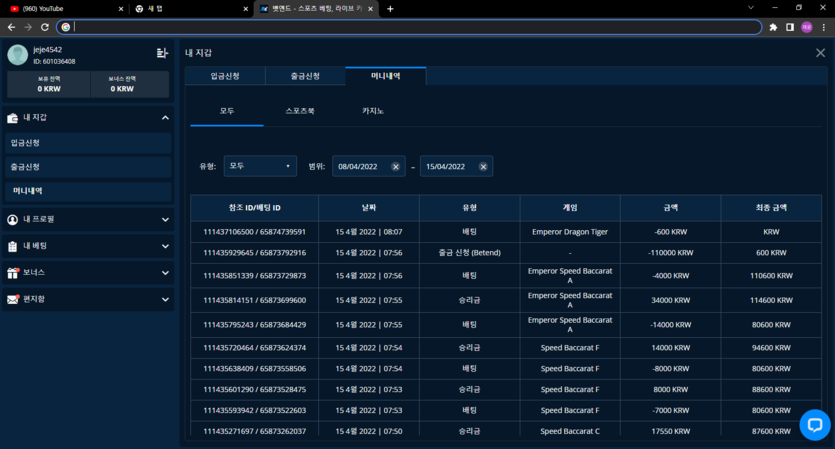Viewport: 835px width, 449px height.
Task: Click the 참조 ID/베팅 ID column header
Action: 255,208
